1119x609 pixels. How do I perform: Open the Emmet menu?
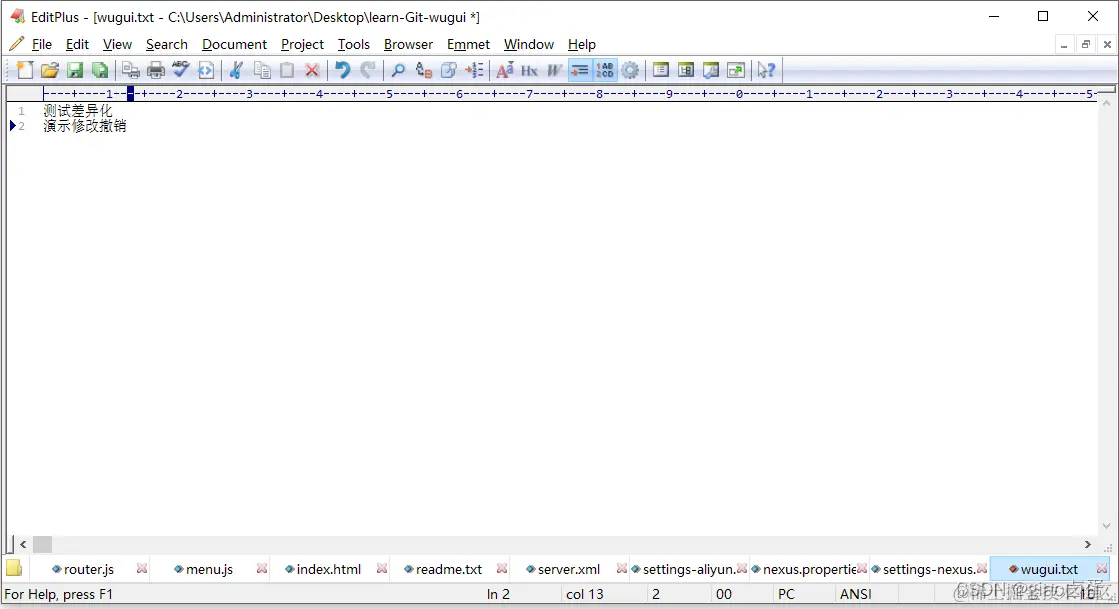click(468, 44)
